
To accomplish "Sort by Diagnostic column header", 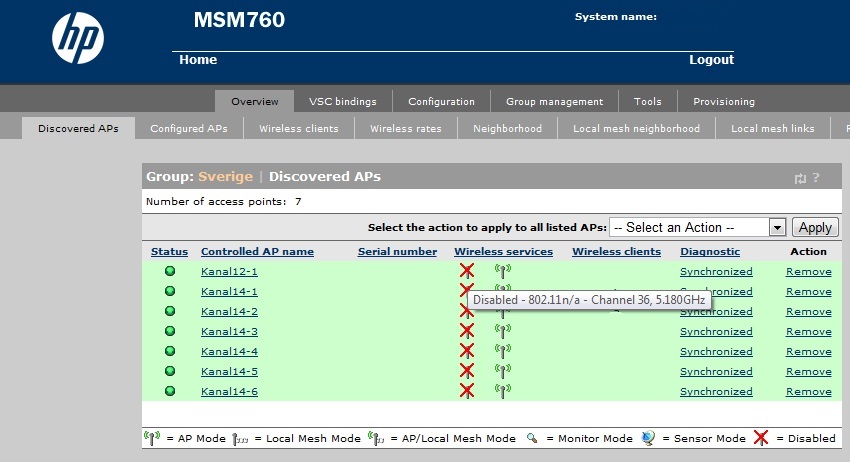I will [710, 252].
